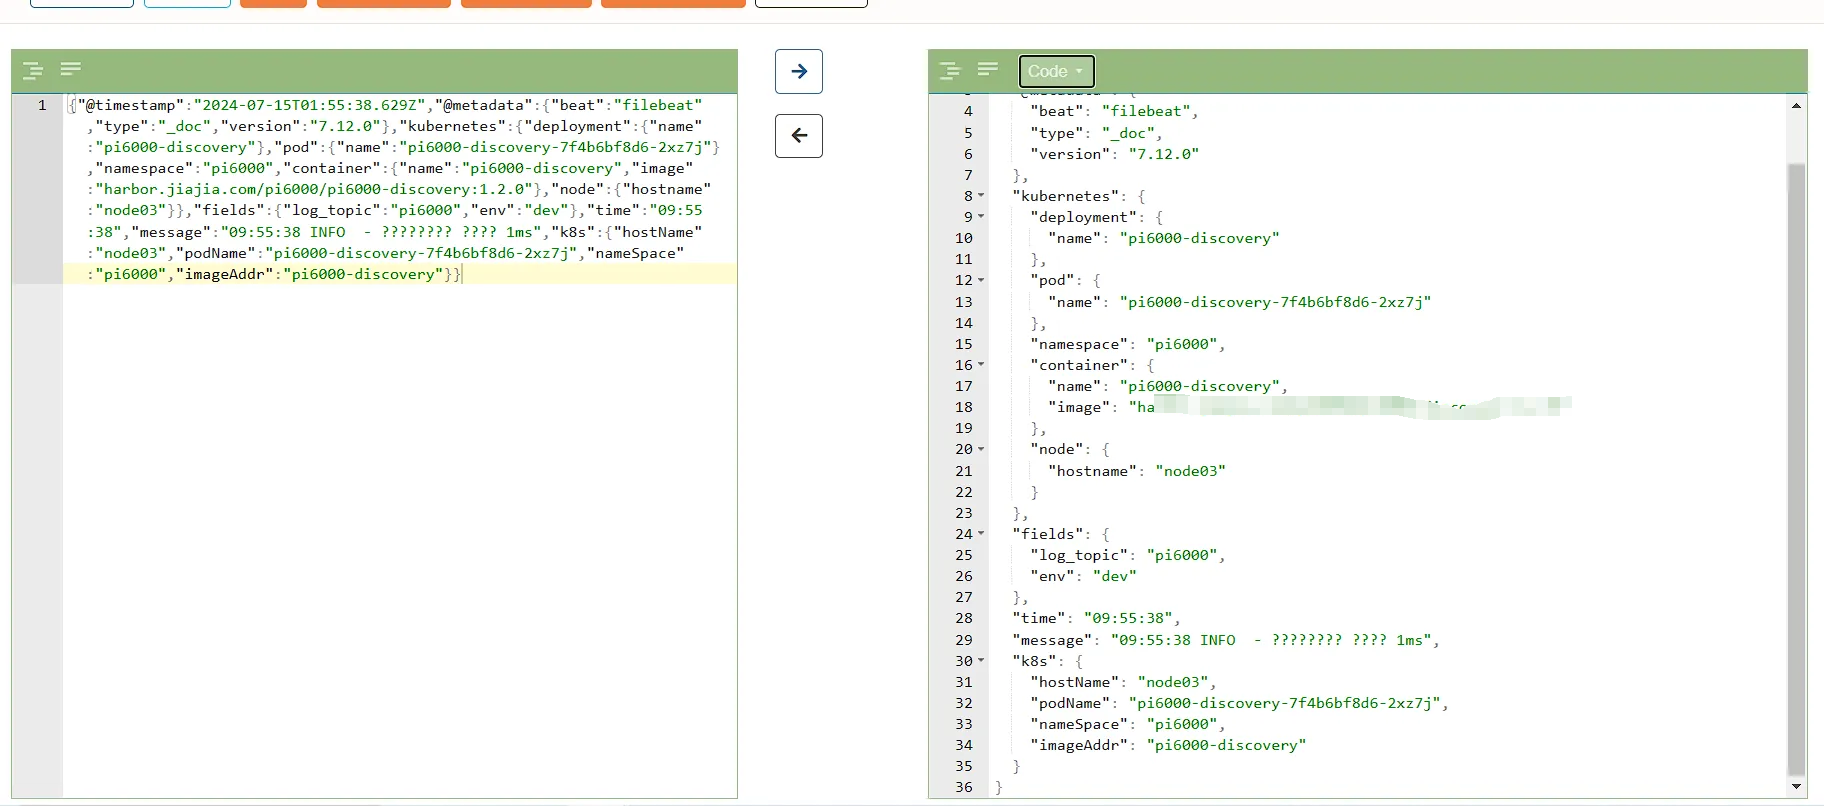The height and width of the screenshot is (806, 1824).
Task: Compact JSON in the right editor
Action: pyautogui.click(x=988, y=69)
